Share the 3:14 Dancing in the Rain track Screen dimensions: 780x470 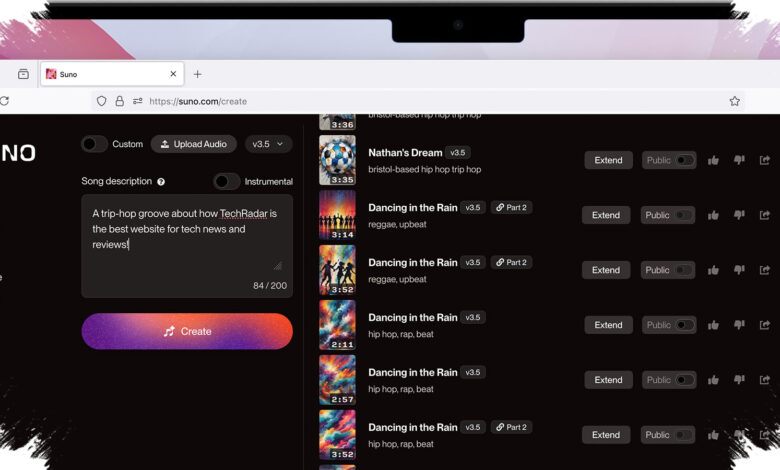pyautogui.click(x=765, y=215)
